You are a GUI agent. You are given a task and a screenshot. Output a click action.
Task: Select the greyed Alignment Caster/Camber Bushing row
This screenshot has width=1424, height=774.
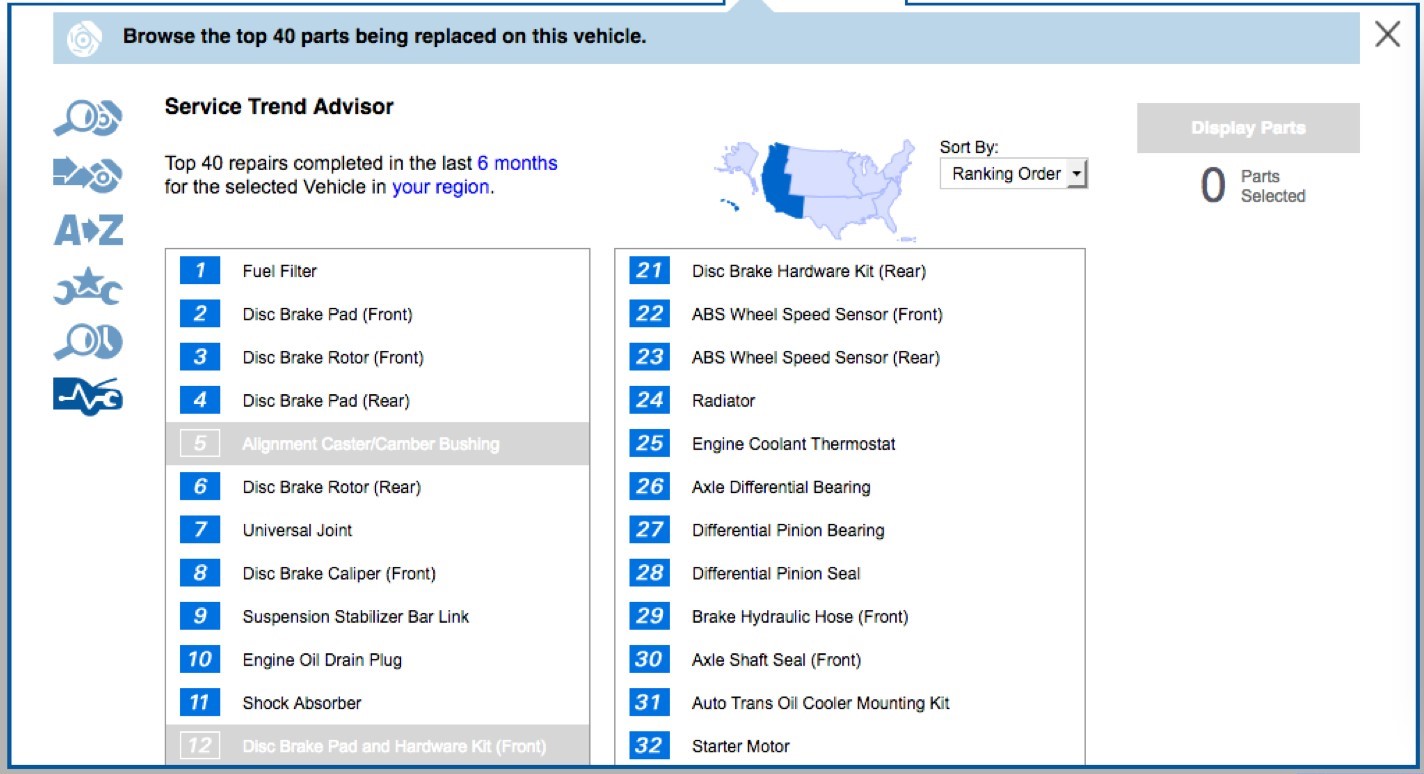point(370,444)
